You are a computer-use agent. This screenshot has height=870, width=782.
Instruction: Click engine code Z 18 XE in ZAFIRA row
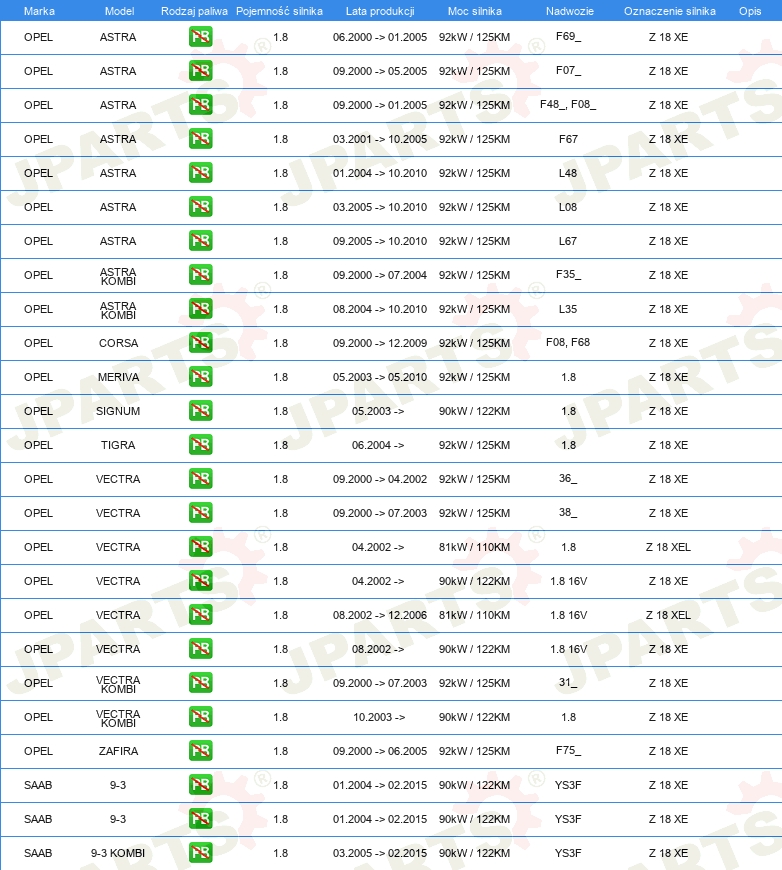point(668,751)
